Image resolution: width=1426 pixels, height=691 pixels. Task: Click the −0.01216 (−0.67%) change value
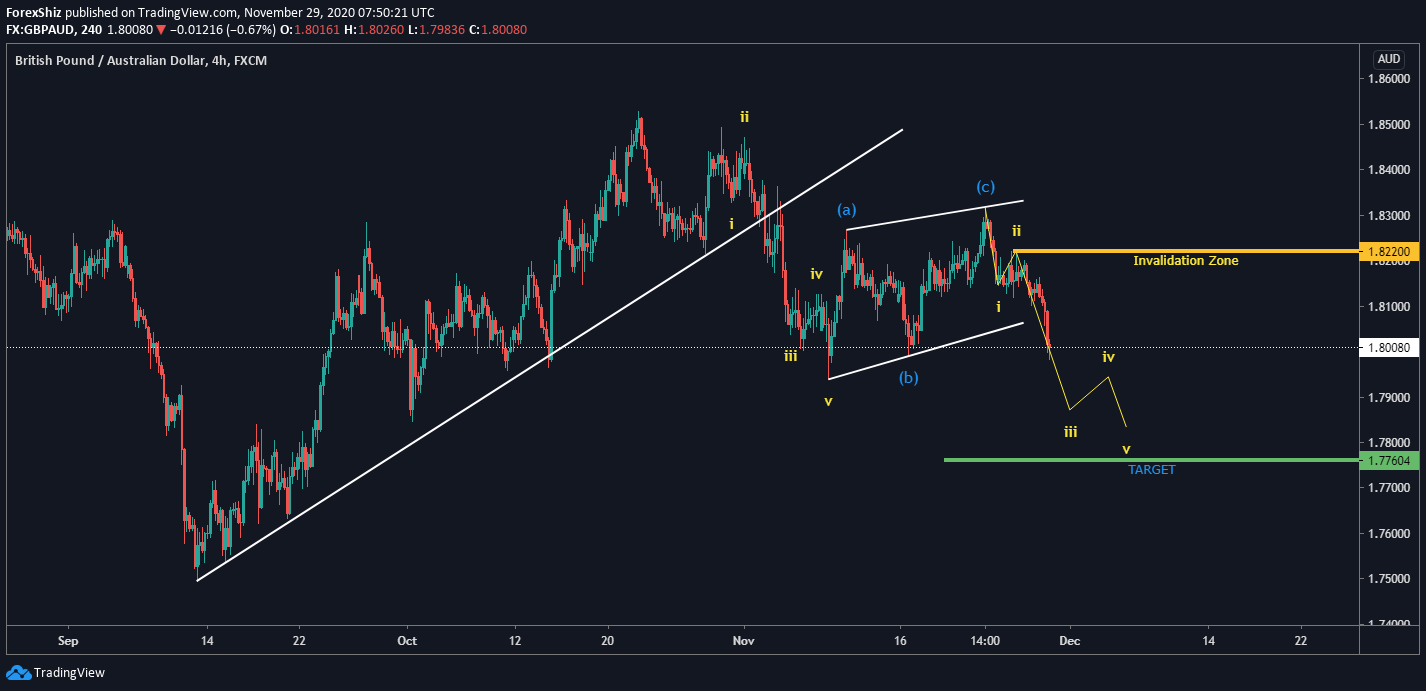(222, 30)
